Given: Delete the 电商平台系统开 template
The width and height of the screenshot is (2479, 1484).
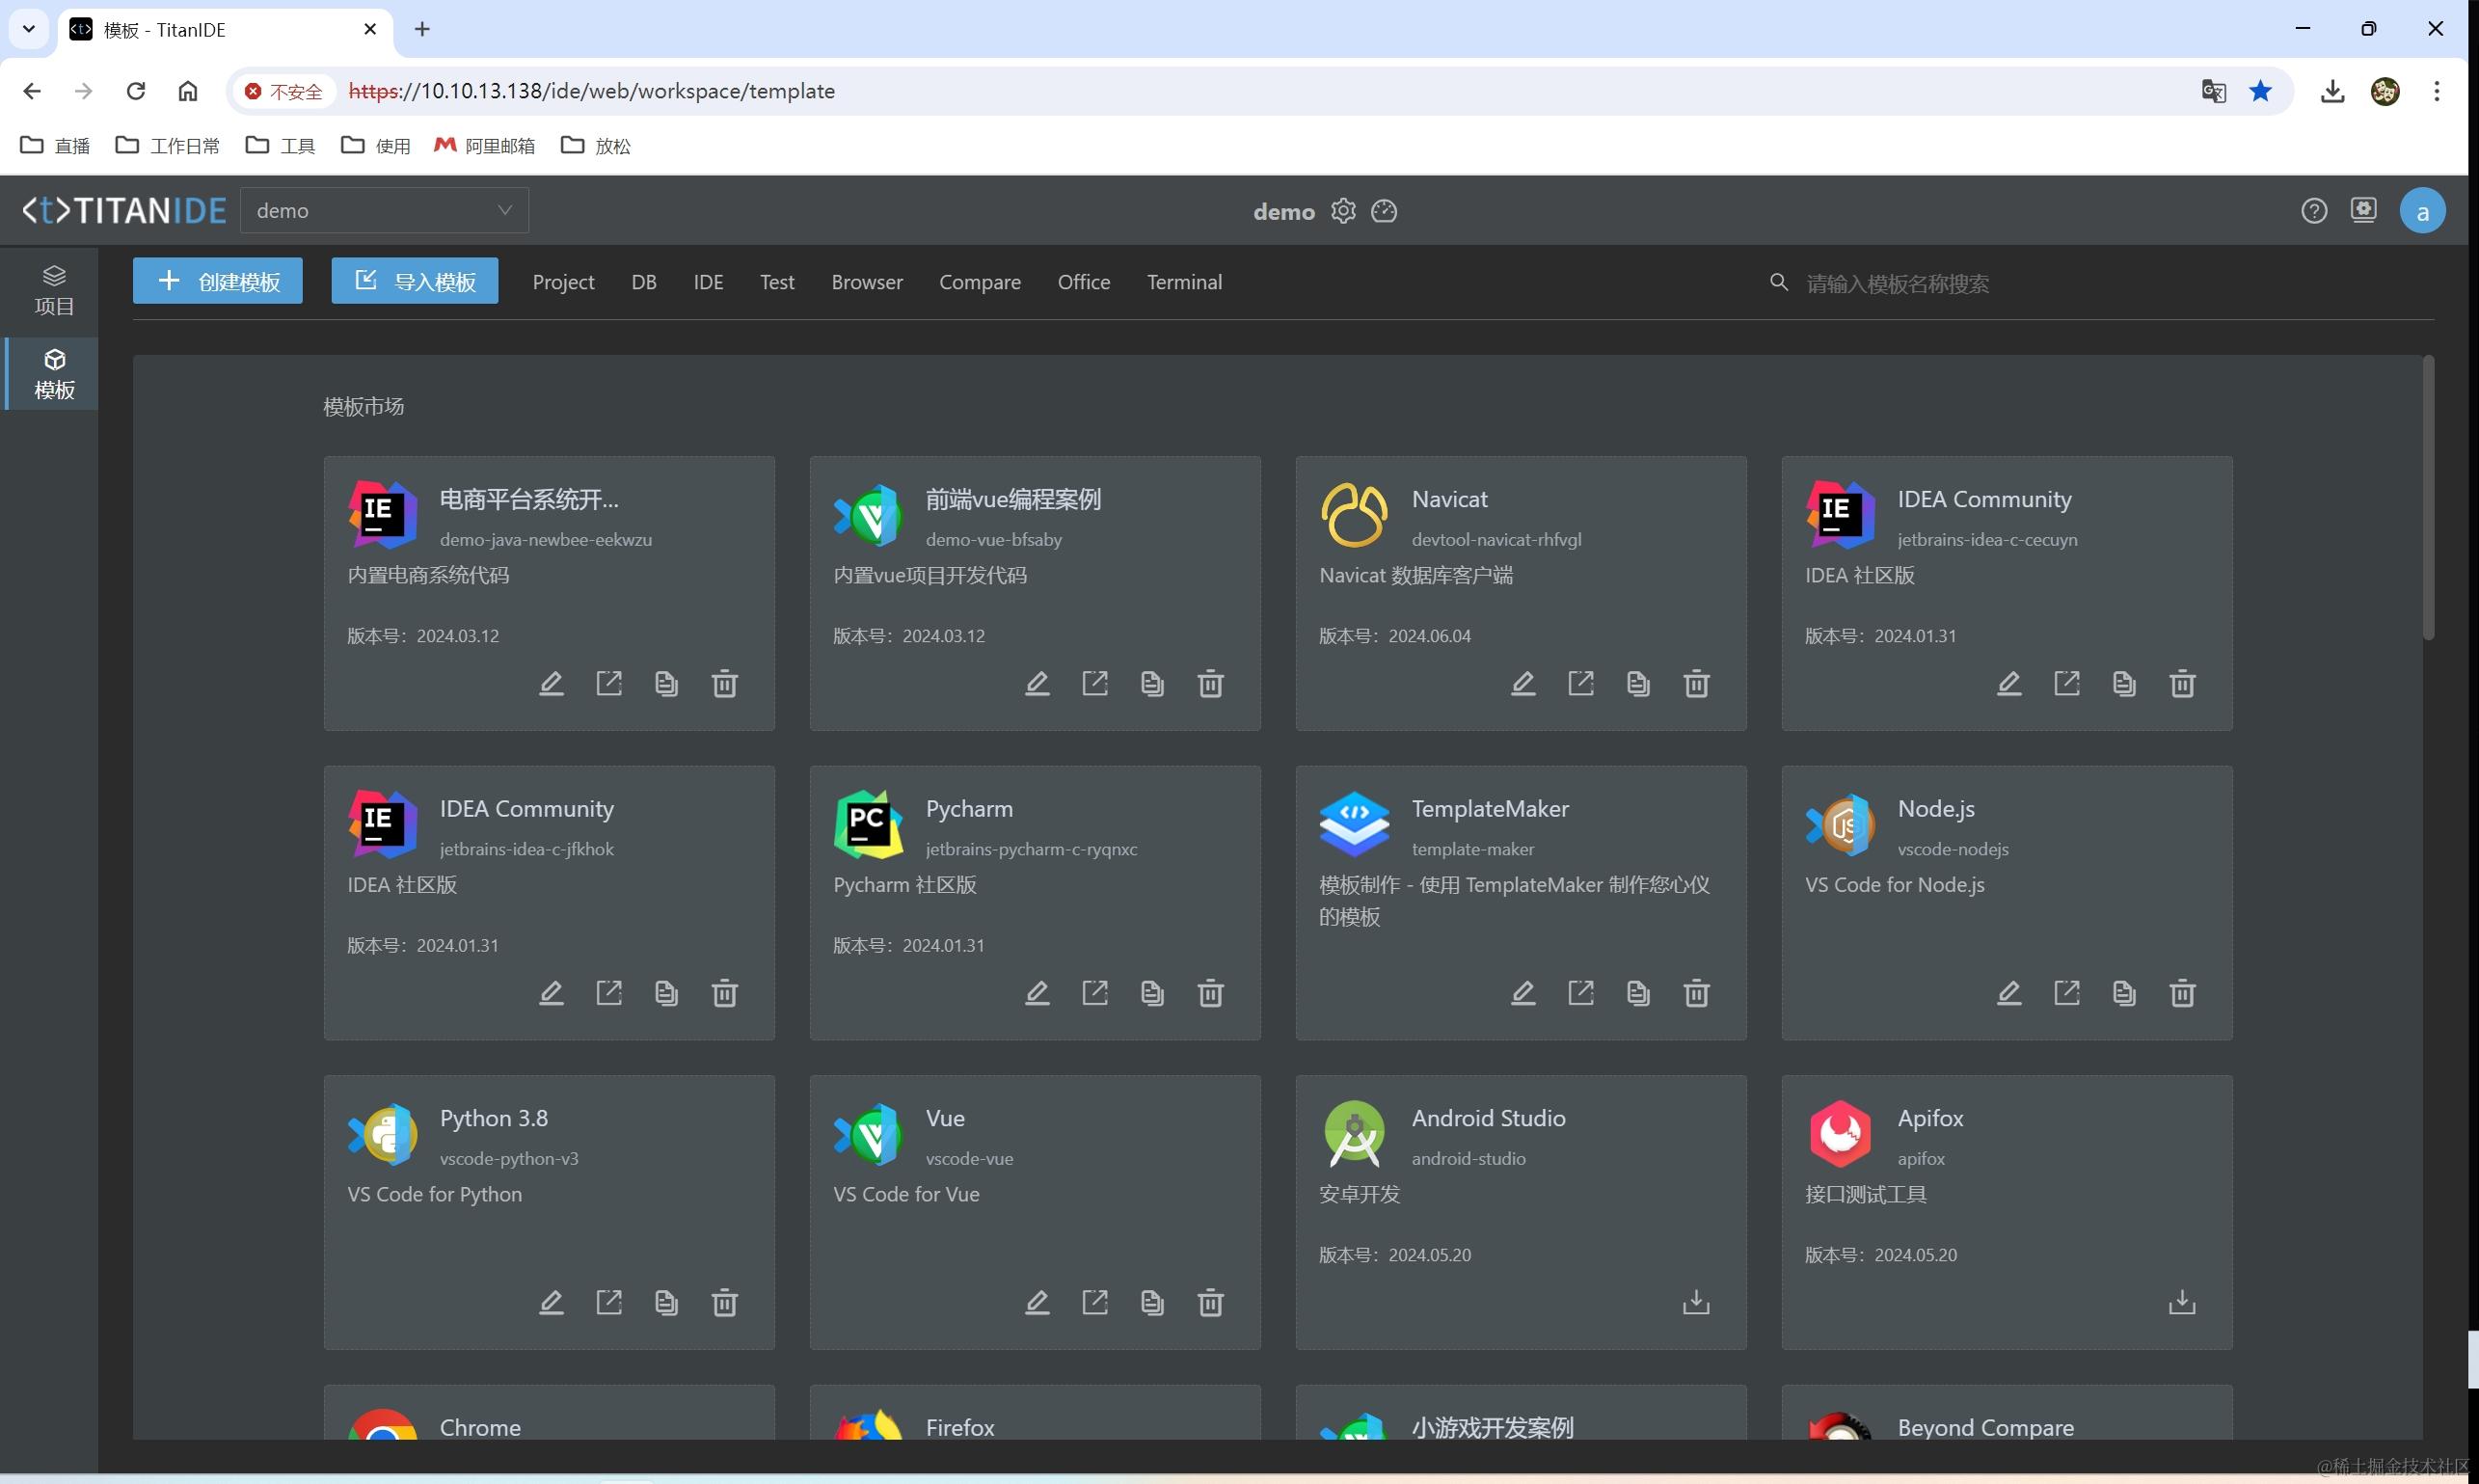Looking at the screenshot, I should (725, 684).
